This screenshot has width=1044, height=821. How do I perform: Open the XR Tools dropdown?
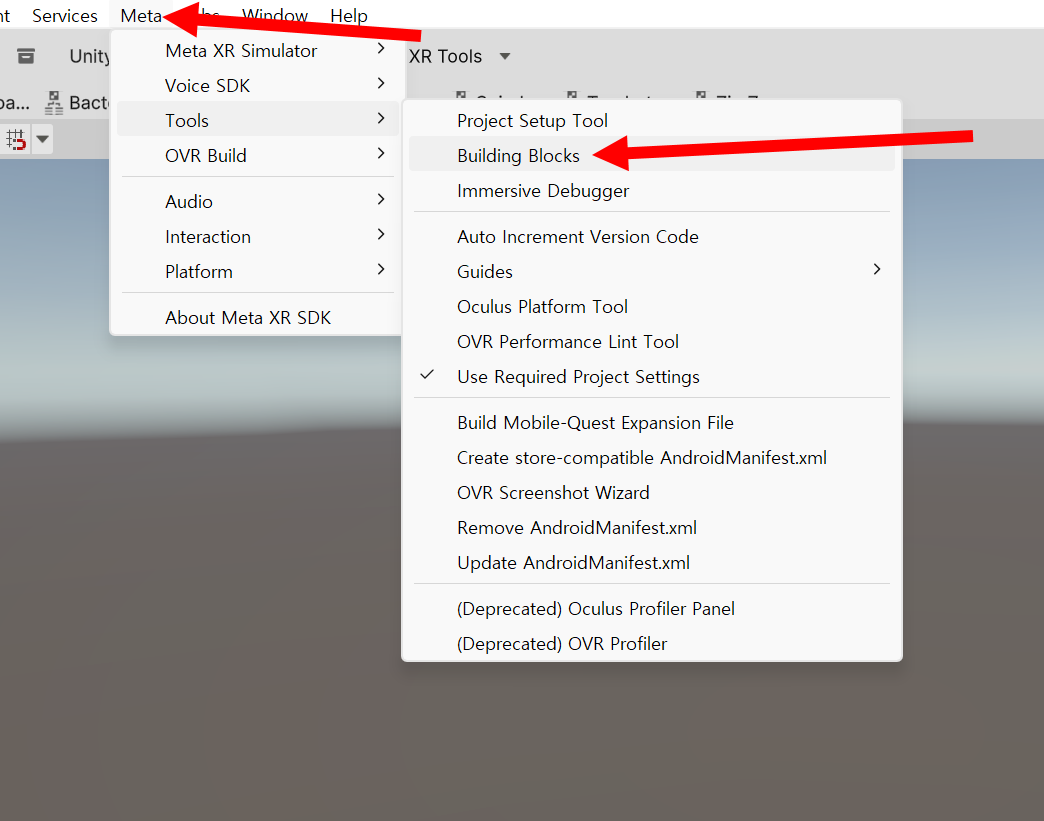pyautogui.click(x=459, y=57)
